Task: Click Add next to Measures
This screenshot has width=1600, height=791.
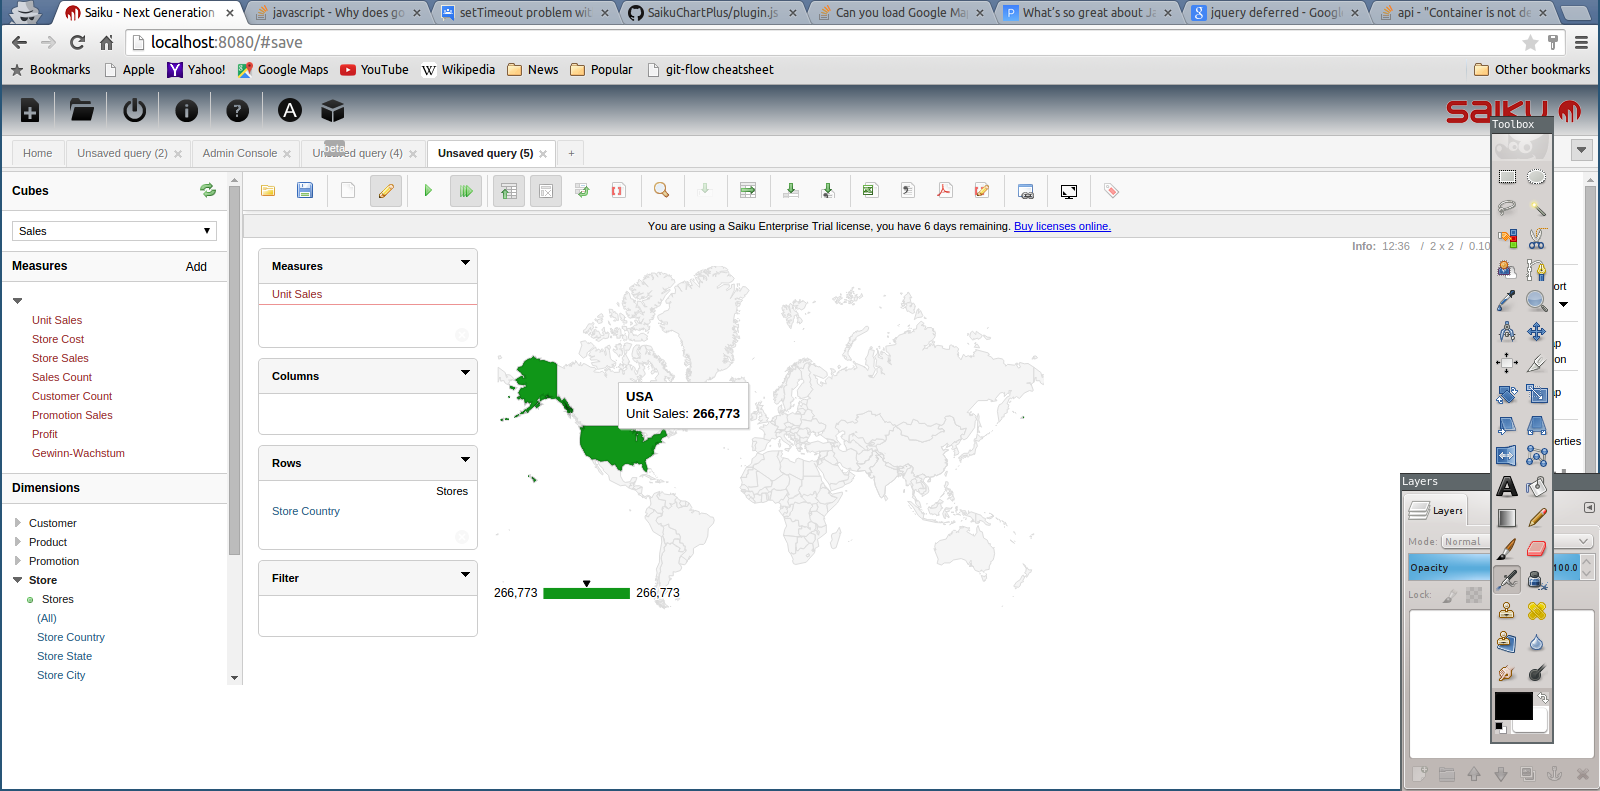Action: coord(196,267)
